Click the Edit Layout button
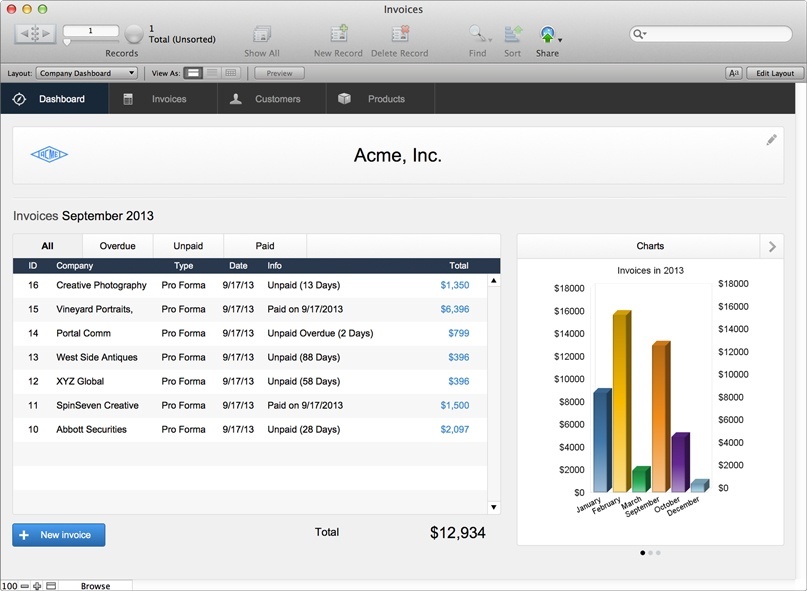This screenshot has width=807, height=591. click(x=775, y=73)
